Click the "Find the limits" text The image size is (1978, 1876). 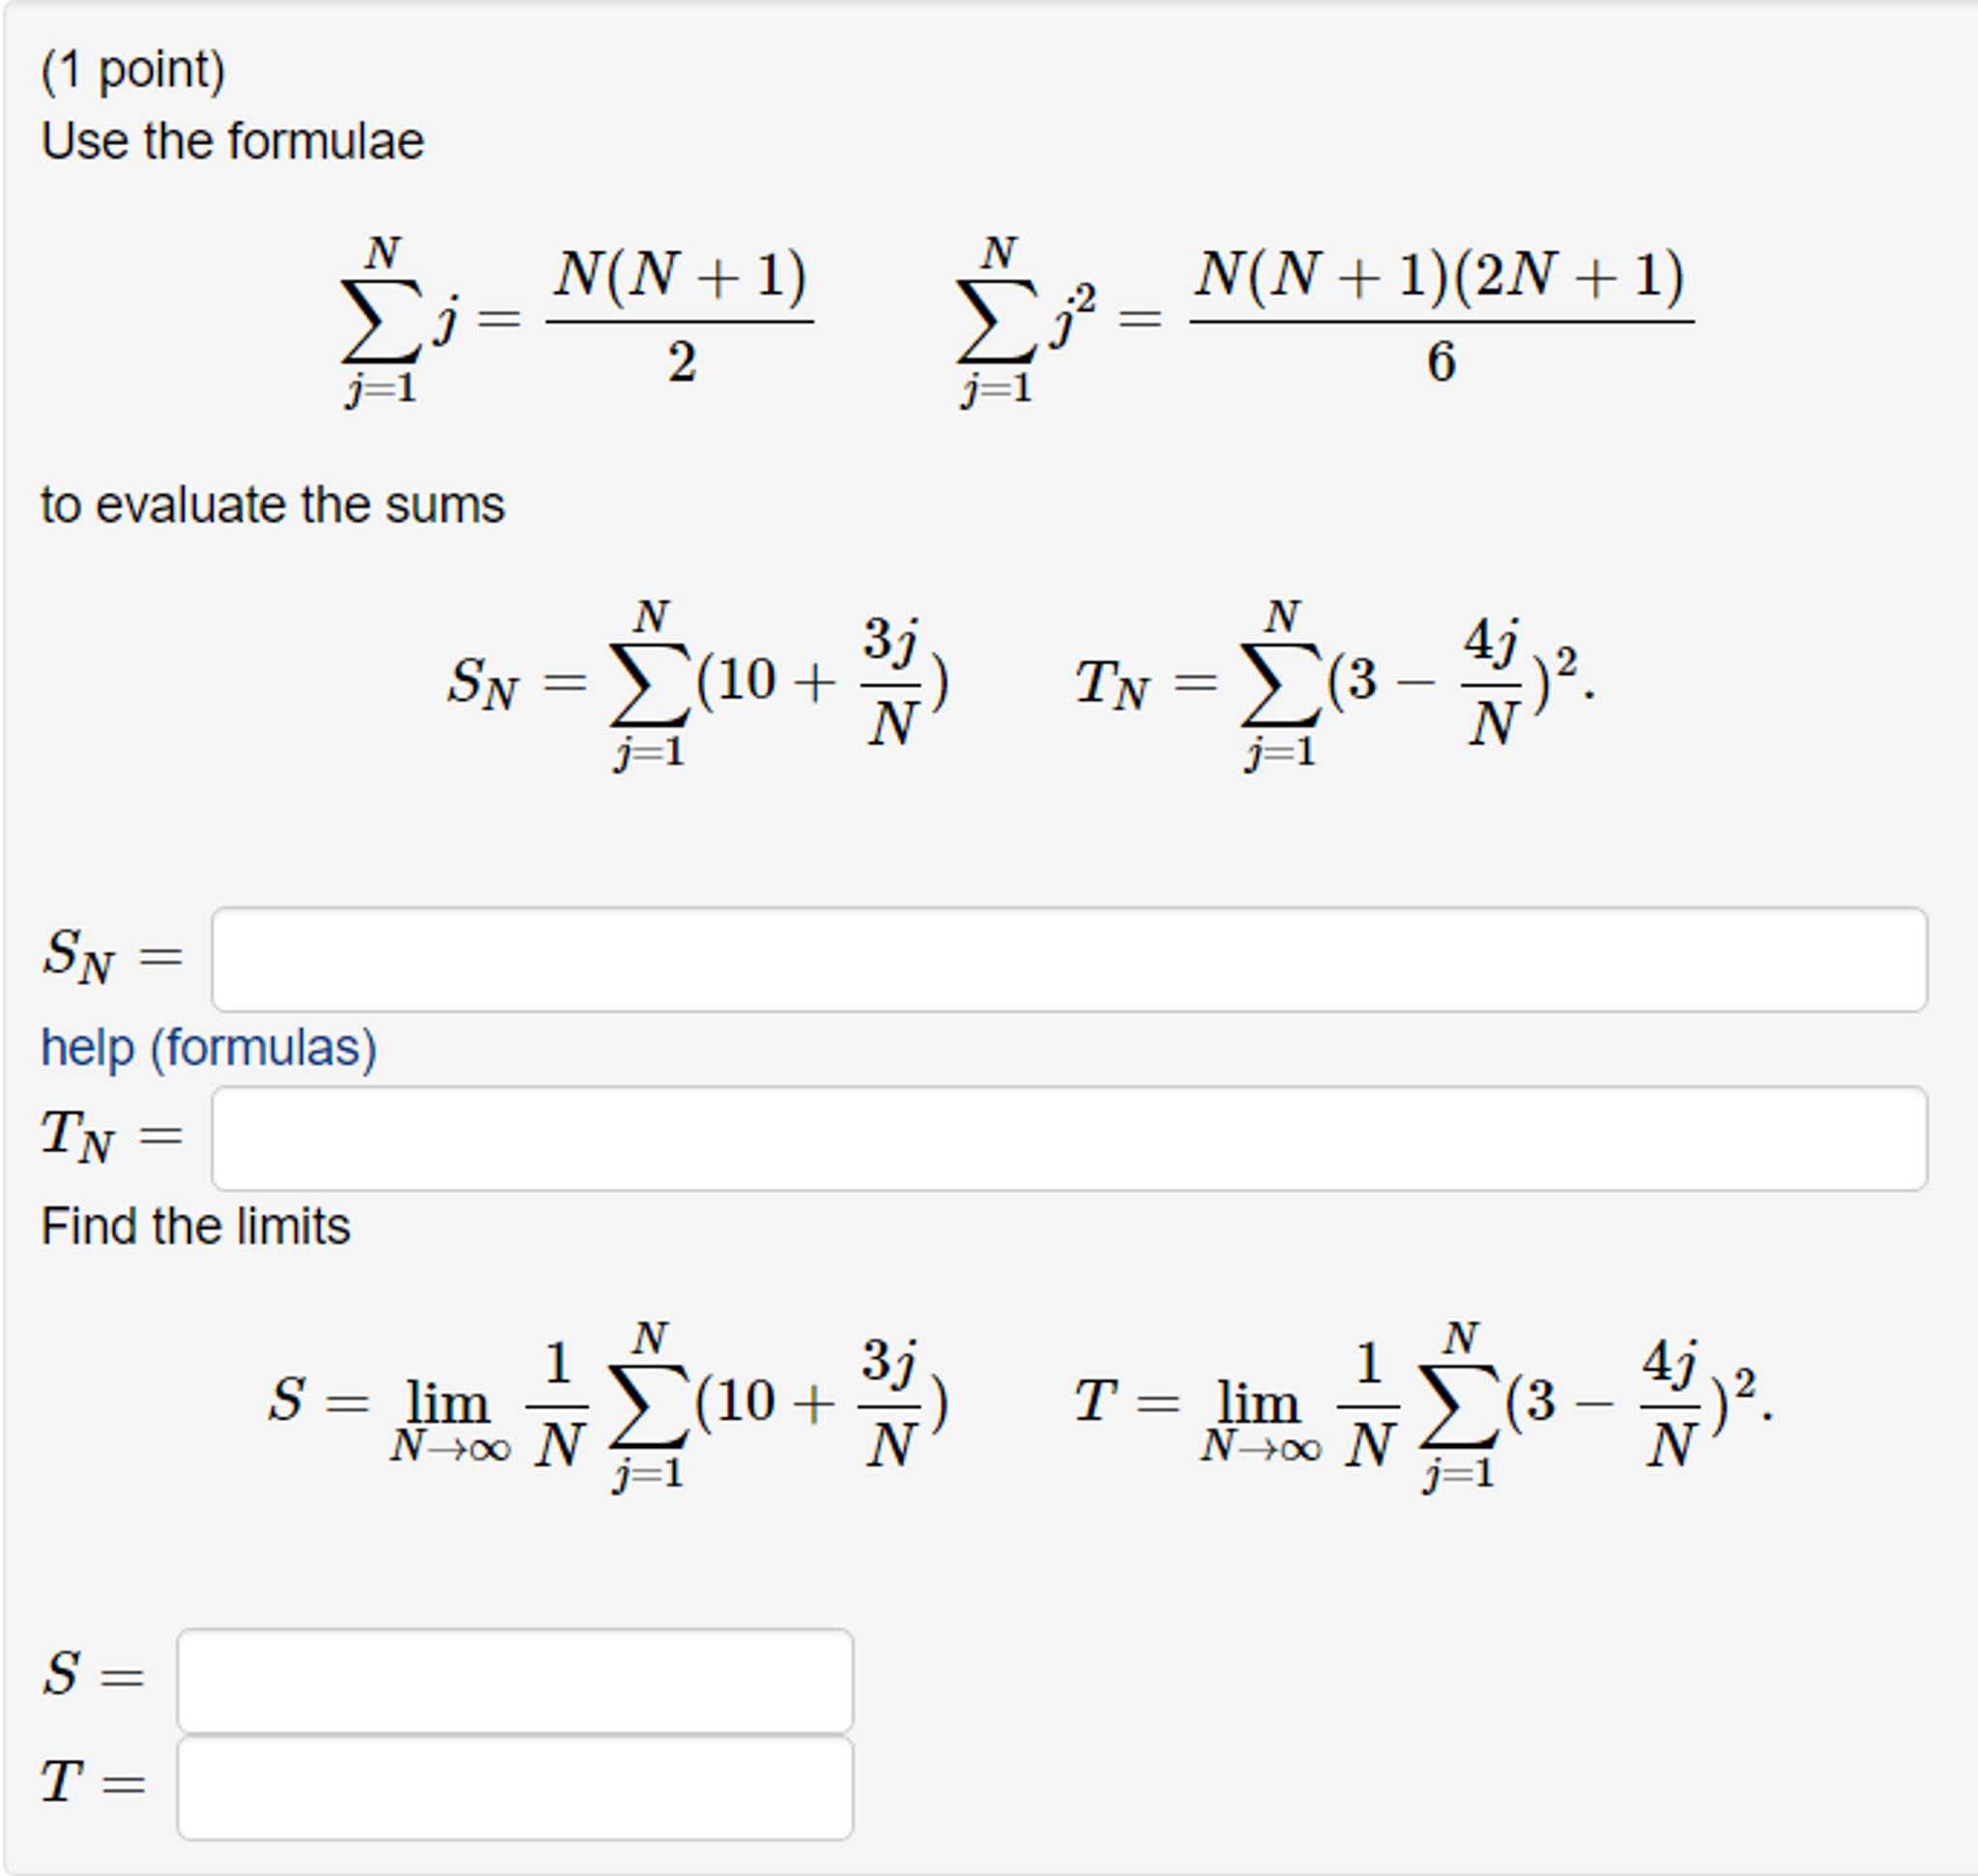[195, 1226]
